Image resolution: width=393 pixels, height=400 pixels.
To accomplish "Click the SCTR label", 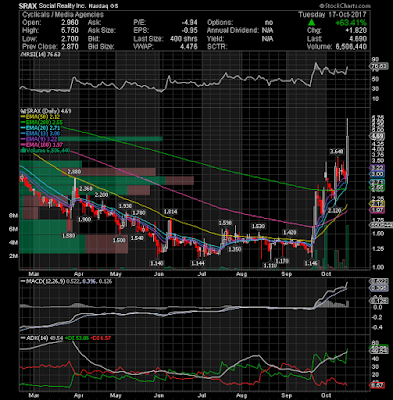I will pyautogui.click(x=217, y=47).
